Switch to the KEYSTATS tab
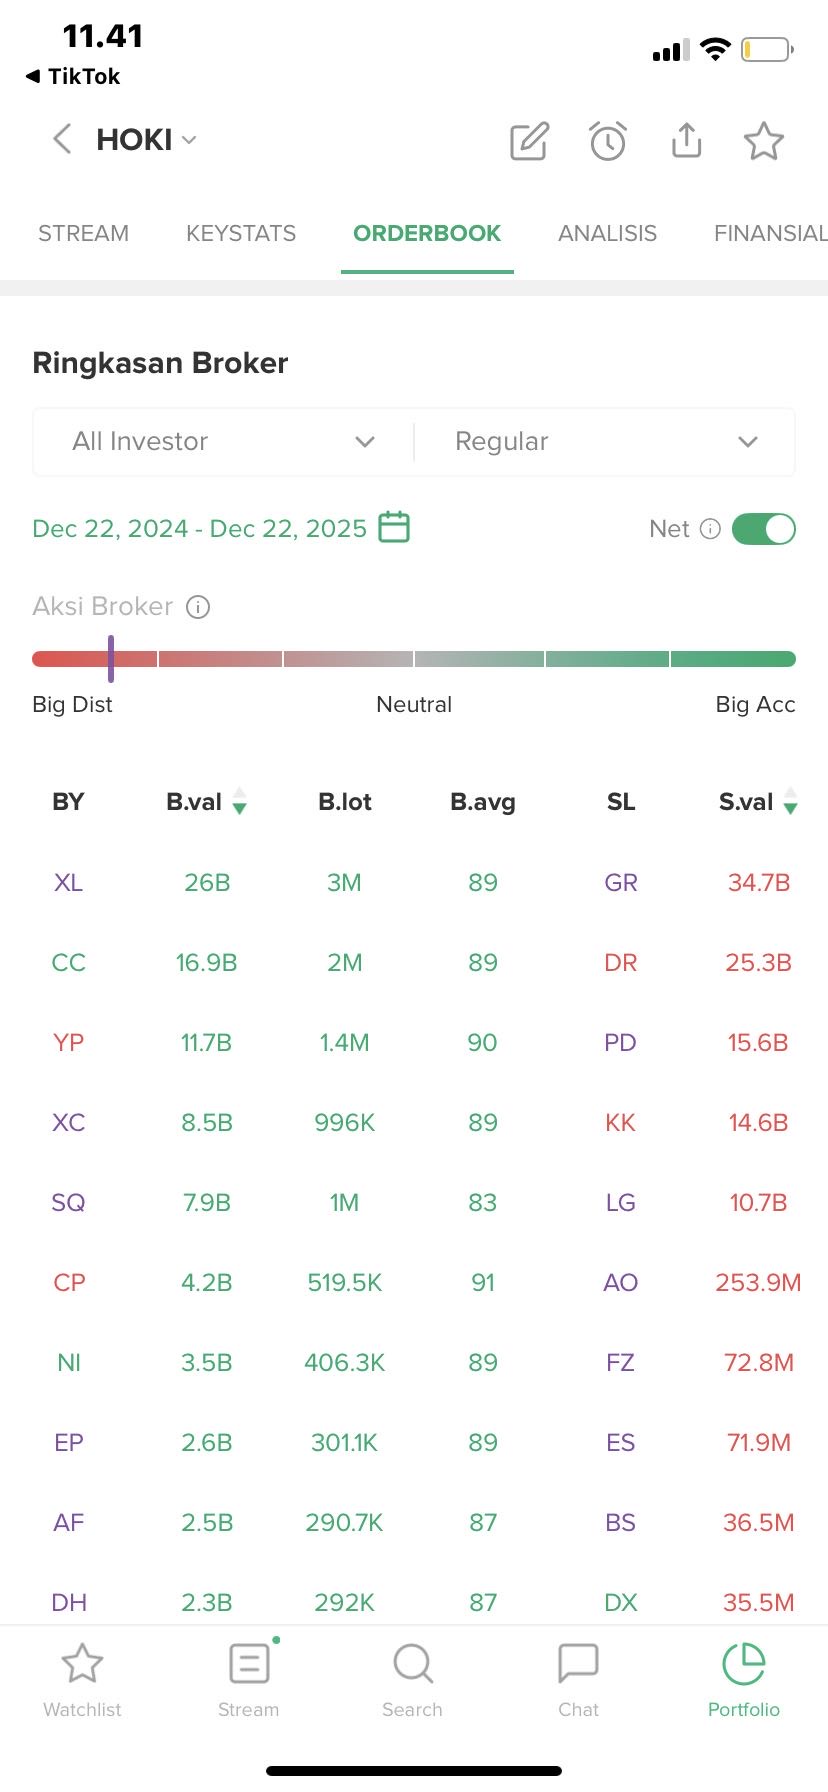Screen dimensions: 828x1792 click(241, 234)
